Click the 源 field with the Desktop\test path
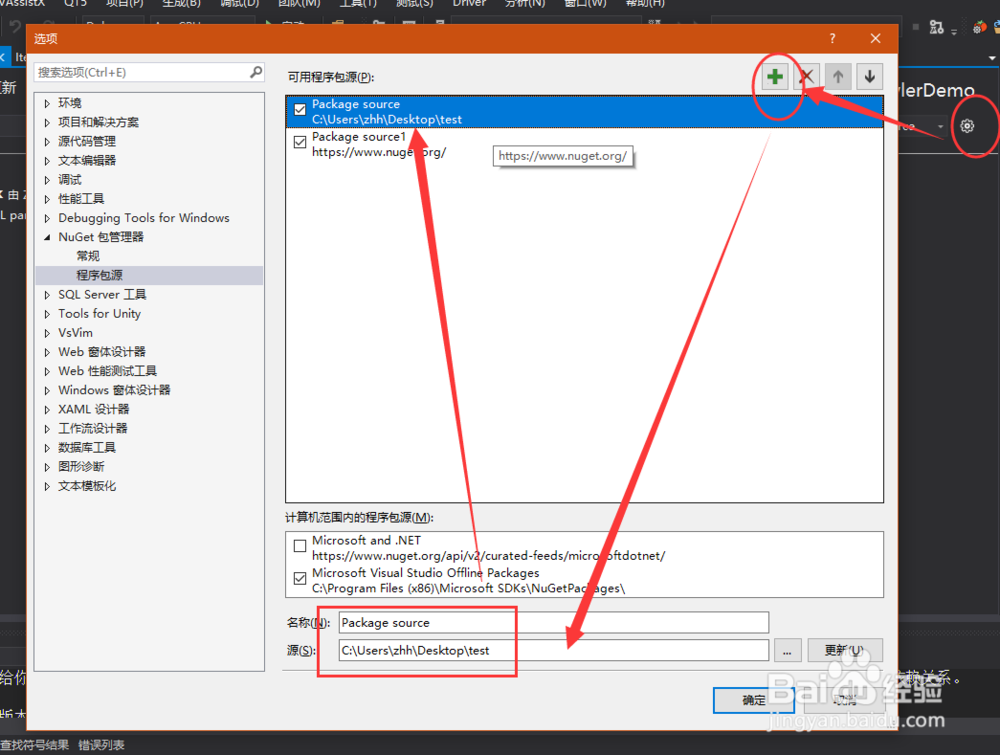This screenshot has height=755, width=1000. point(554,651)
